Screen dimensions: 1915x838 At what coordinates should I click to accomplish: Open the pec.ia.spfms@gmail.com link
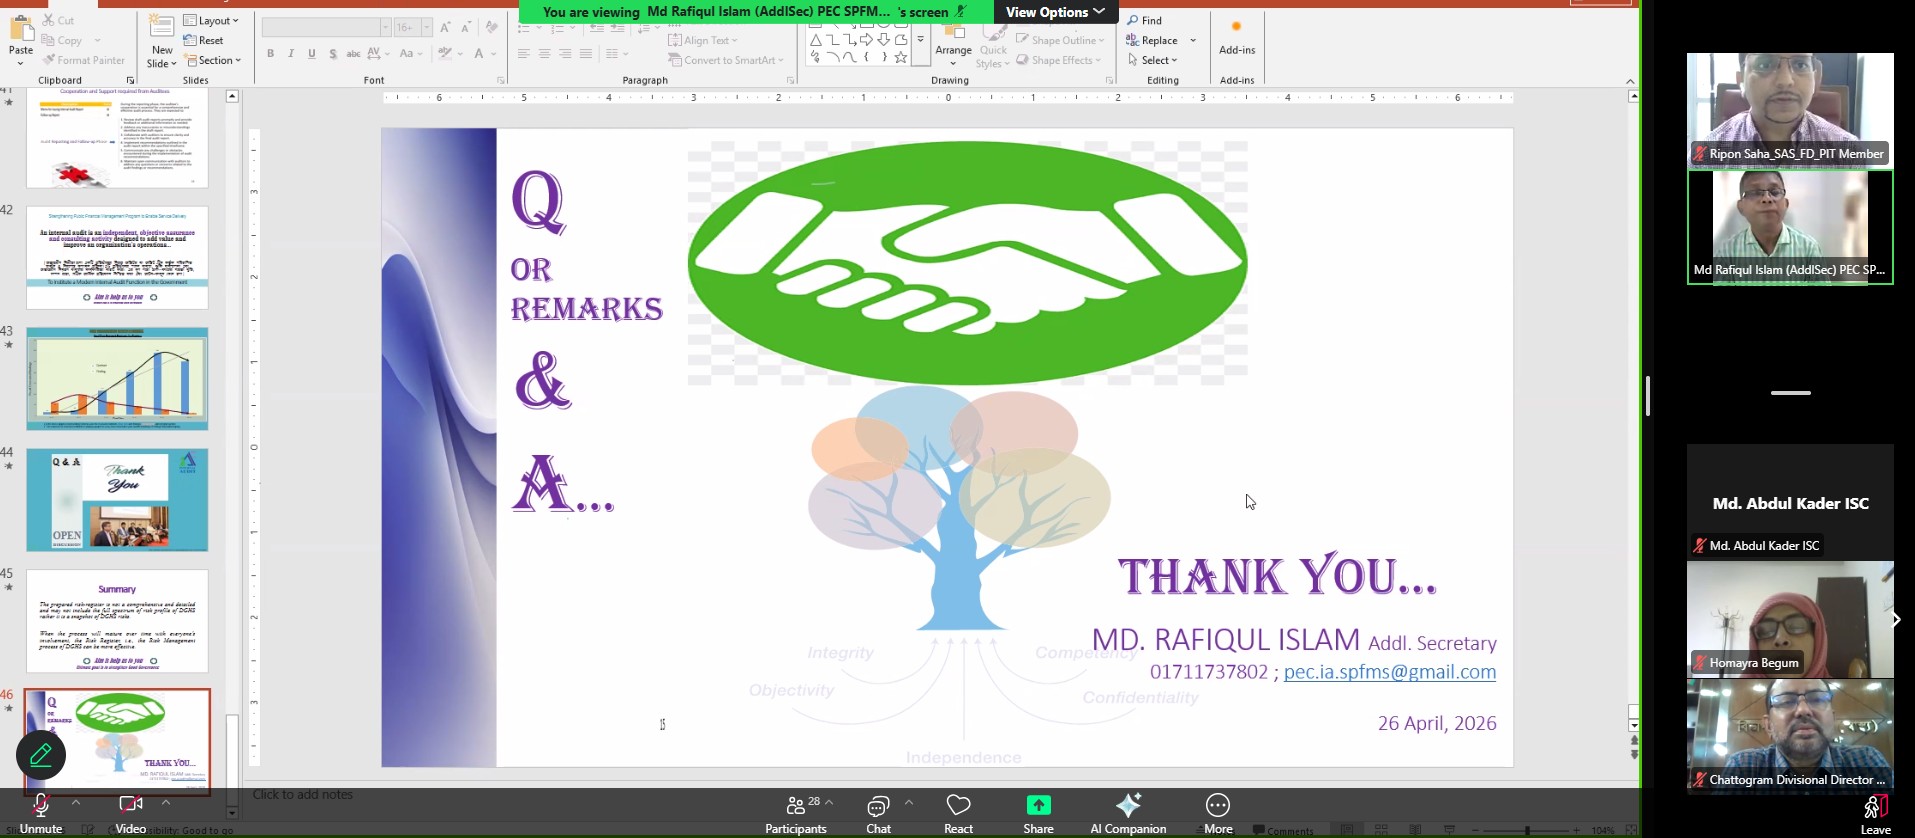[x=1390, y=672]
